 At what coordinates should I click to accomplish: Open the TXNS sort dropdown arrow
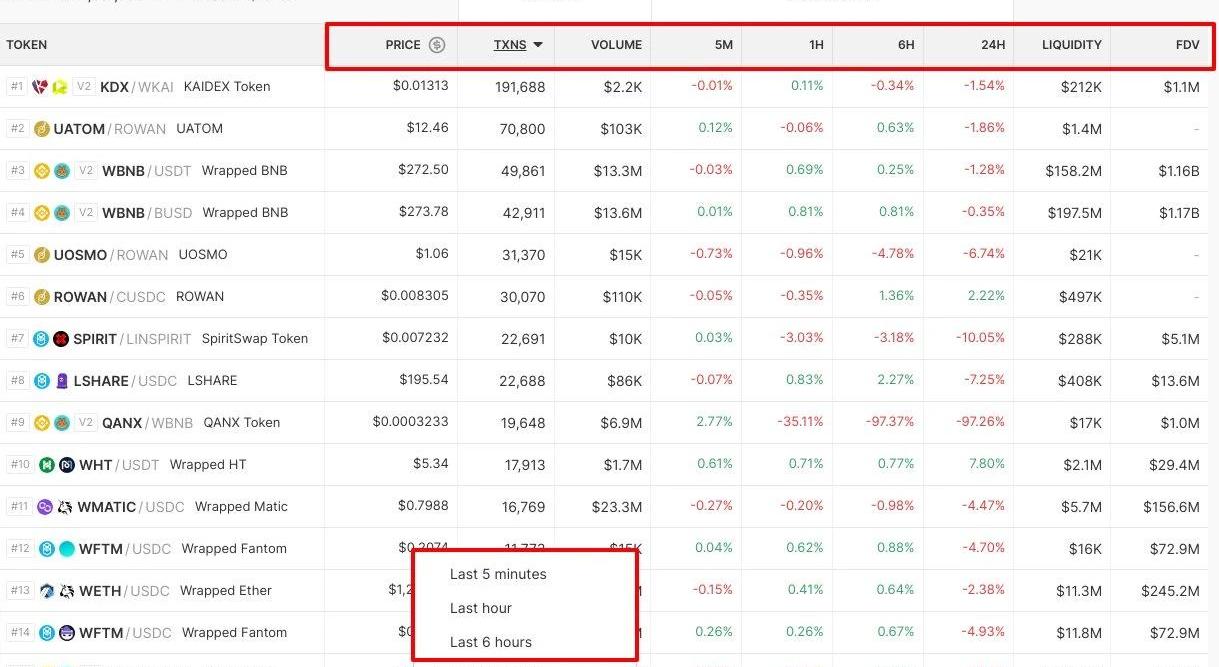[x=538, y=45]
